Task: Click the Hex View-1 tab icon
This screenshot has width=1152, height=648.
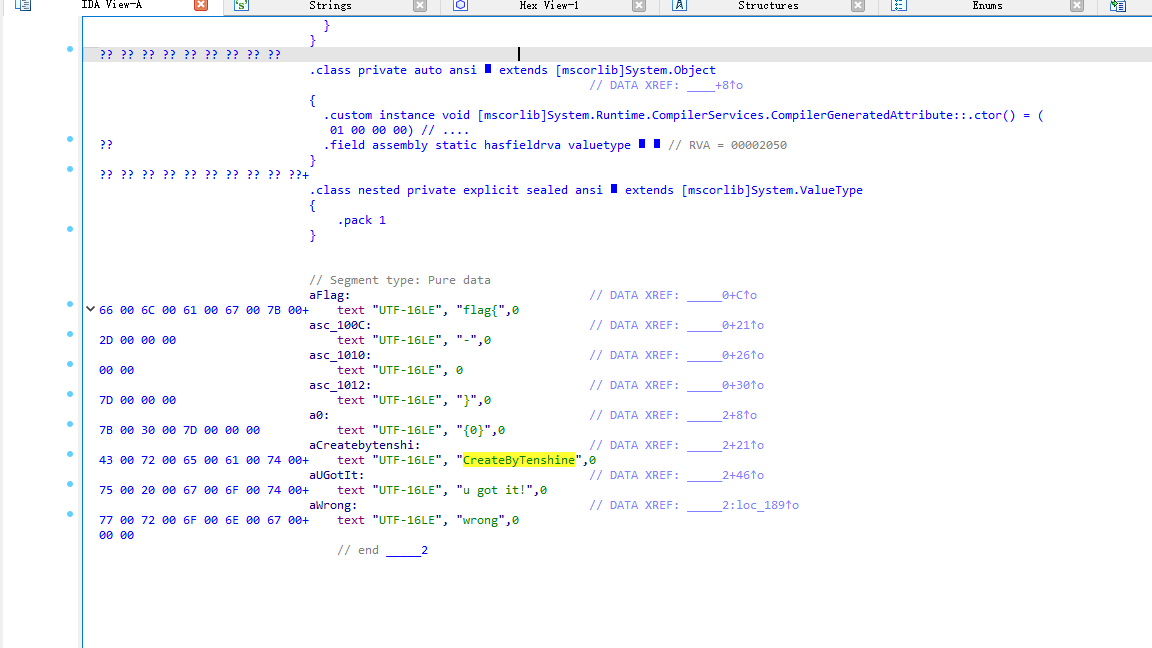Action: coord(460,6)
